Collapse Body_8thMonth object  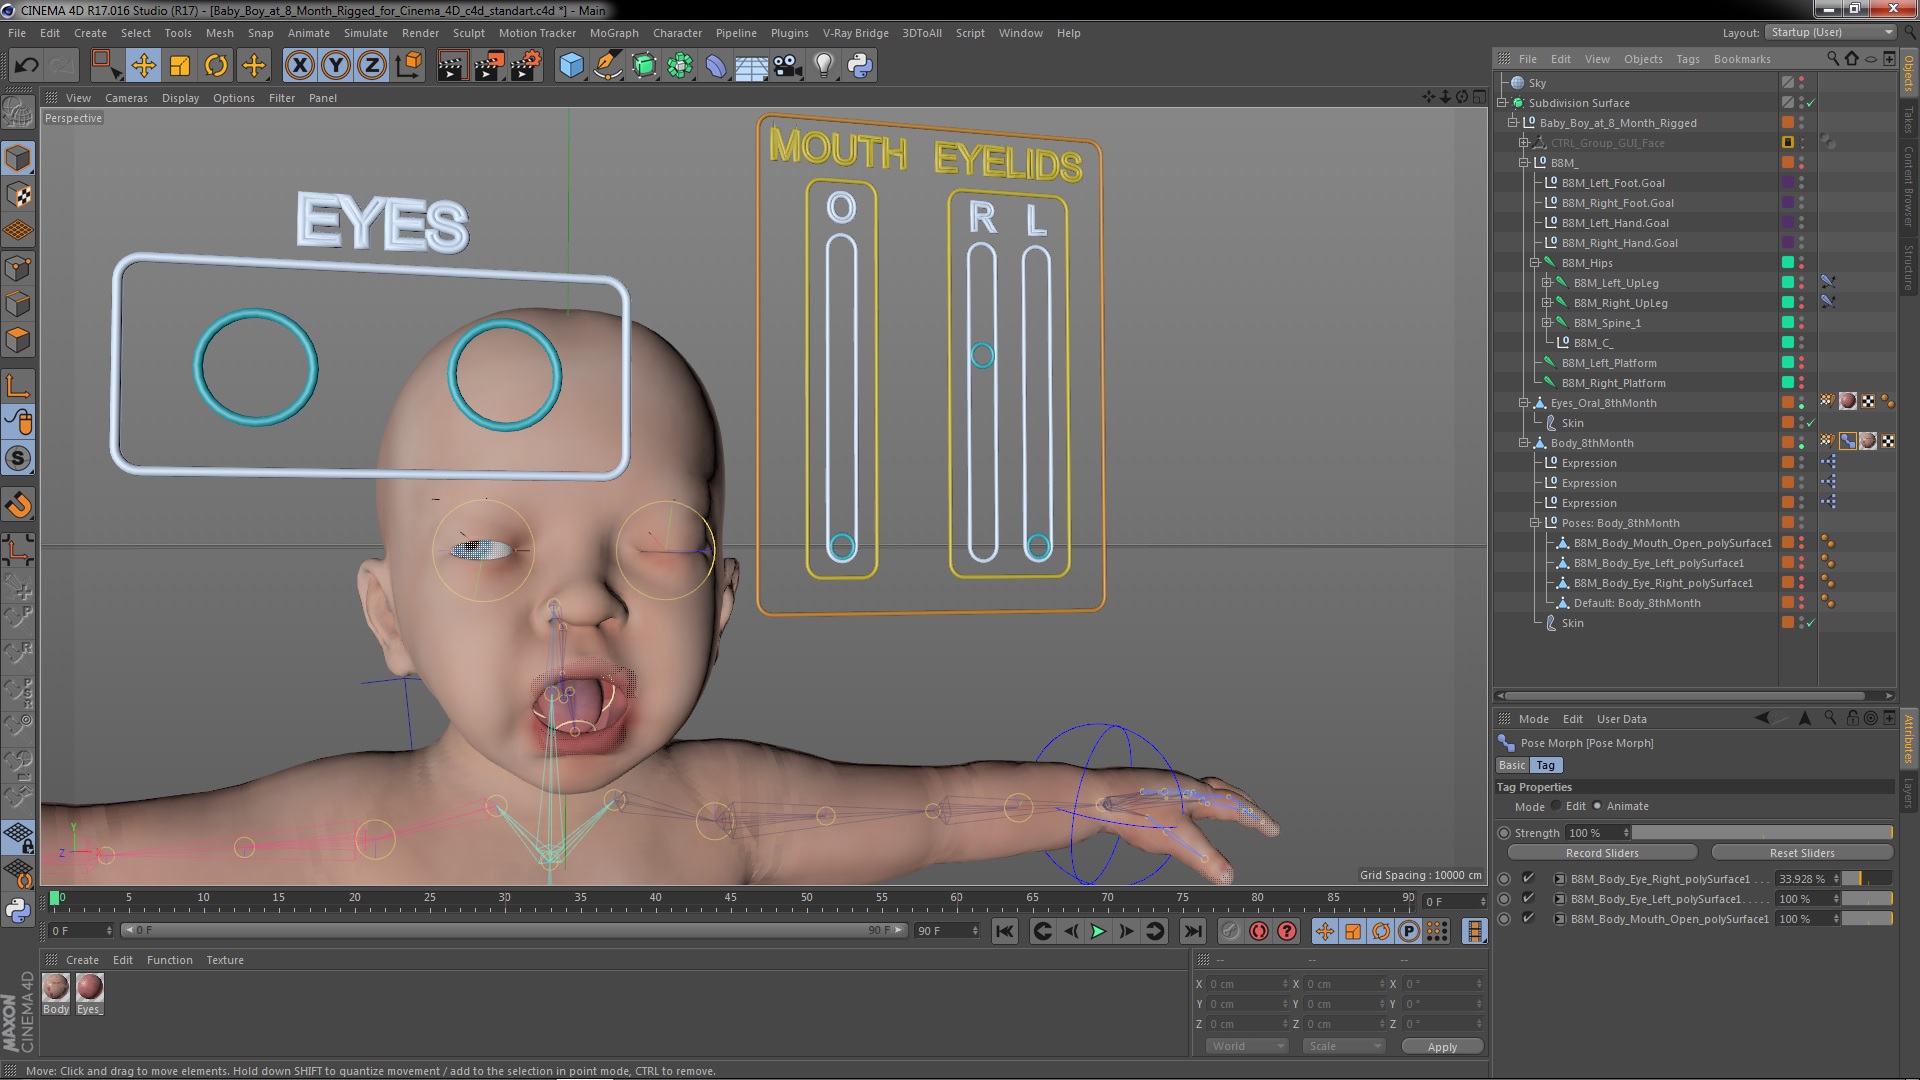point(1524,443)
